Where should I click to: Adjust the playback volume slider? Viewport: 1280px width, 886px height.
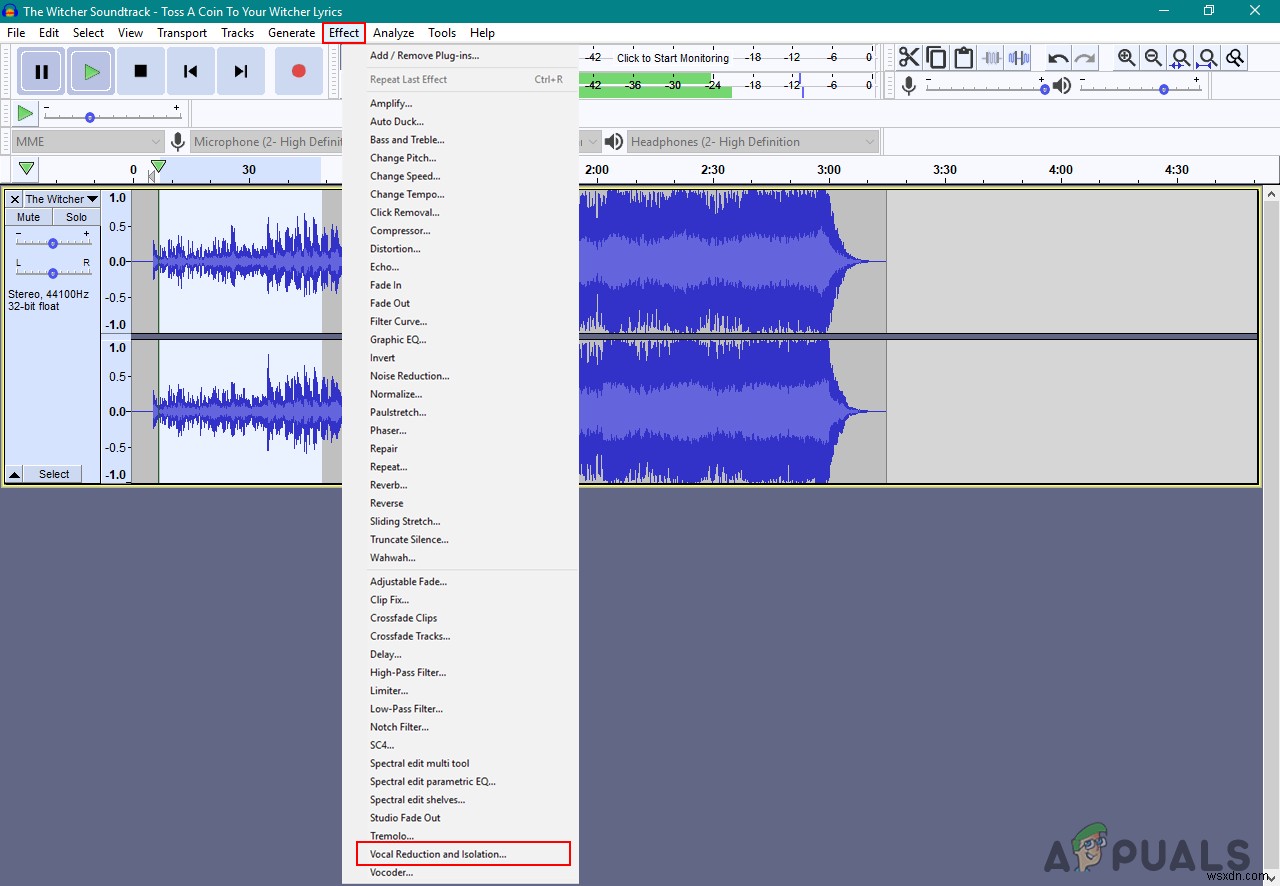click(x=1163, y=89)
